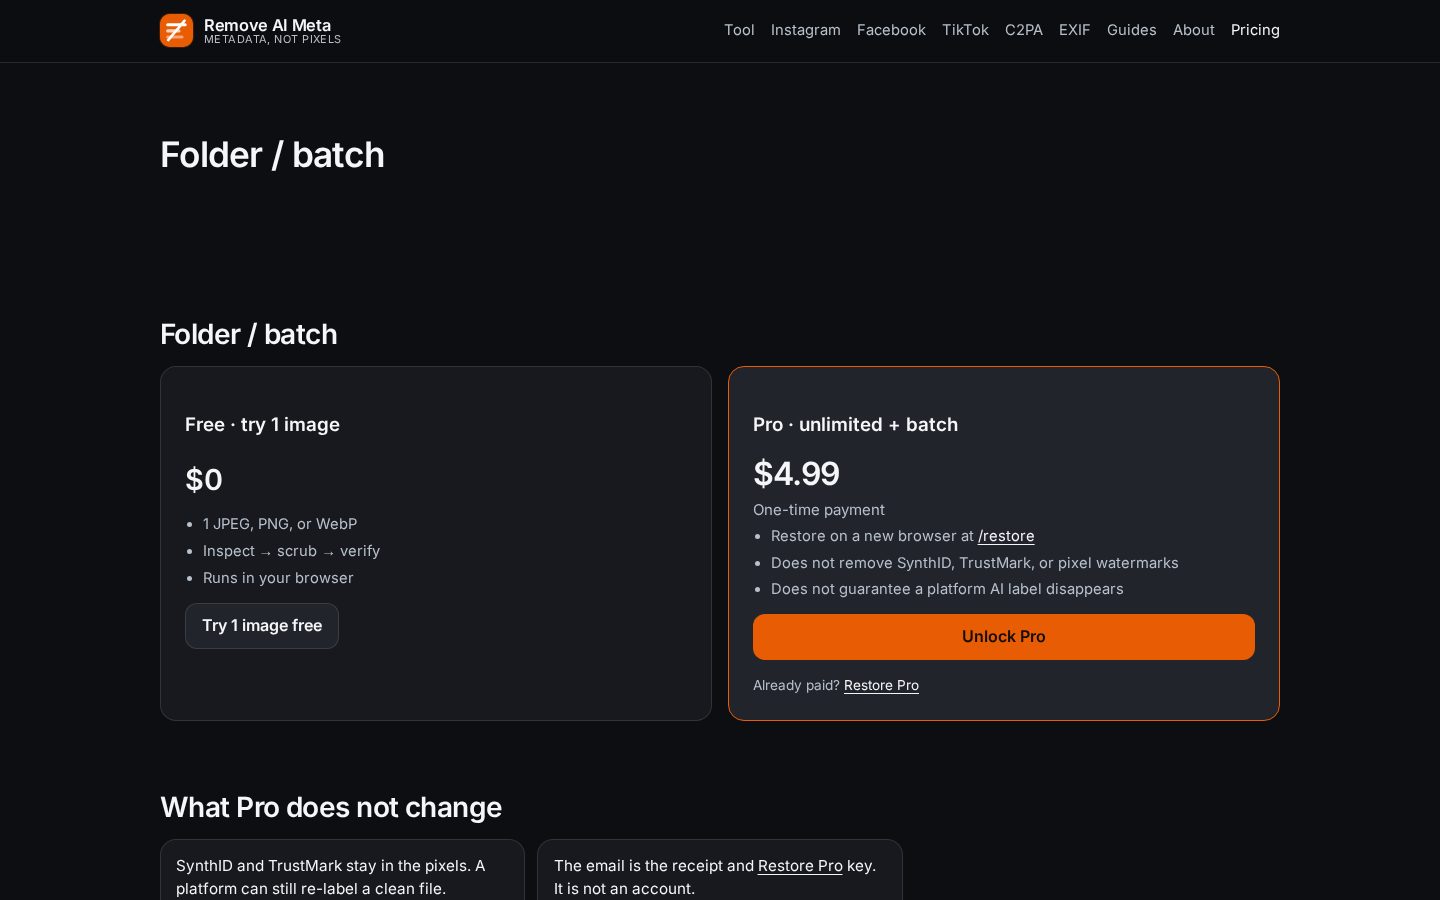Click the Try 1 image free button
This screenshot has height=900, width=1440.
262,626
